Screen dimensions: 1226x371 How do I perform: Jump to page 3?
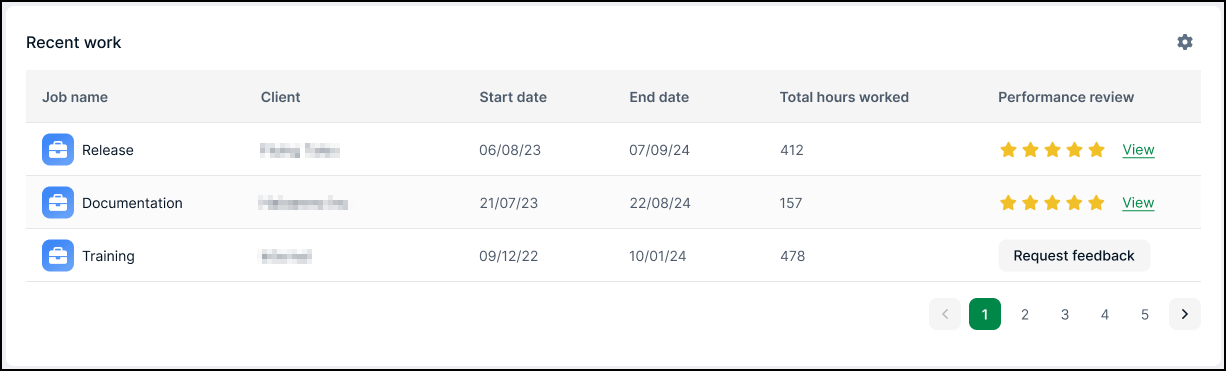(1065, 314)
